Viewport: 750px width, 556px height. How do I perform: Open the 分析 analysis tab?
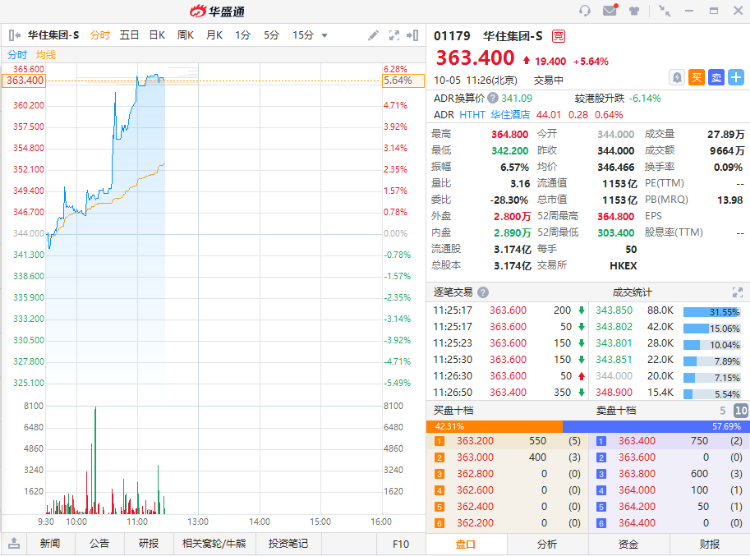(547, 544)
